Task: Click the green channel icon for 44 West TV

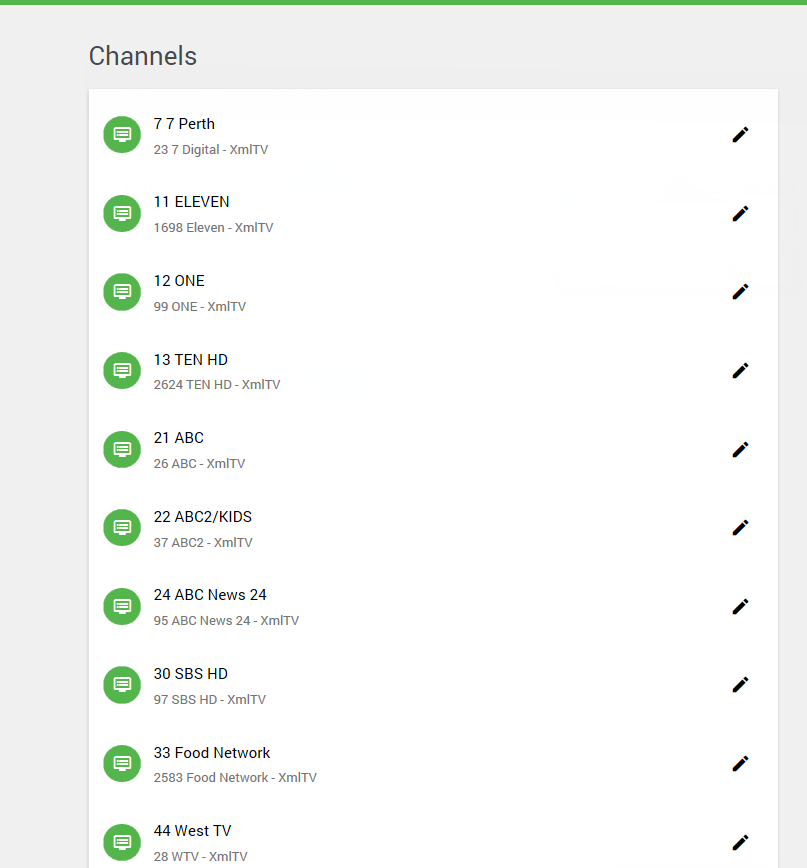Action: tap(121, 842)
